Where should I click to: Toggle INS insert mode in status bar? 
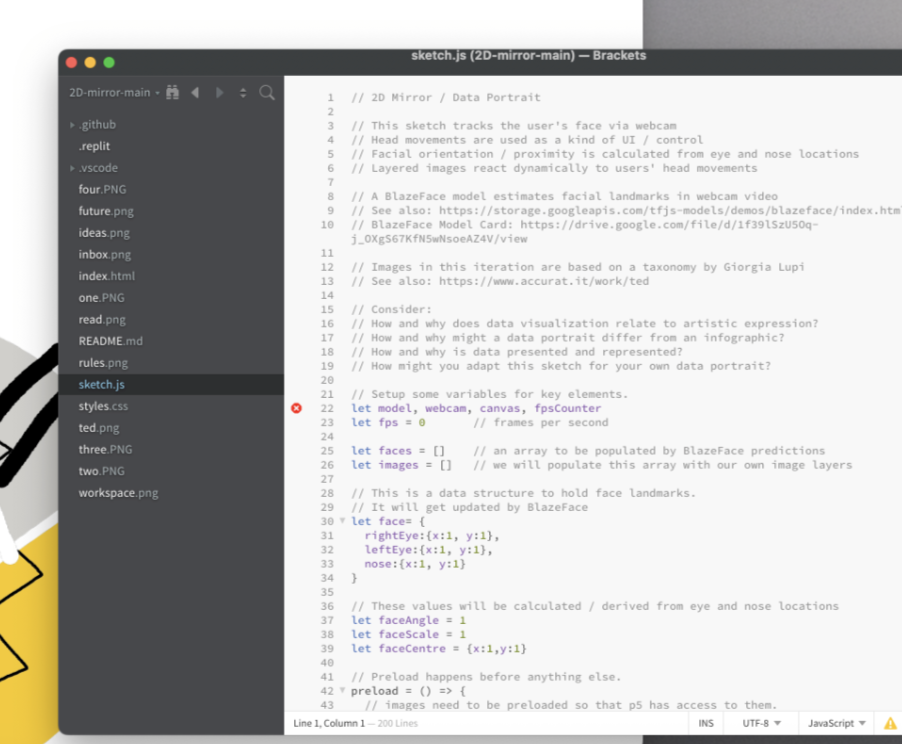pyautogui.click(x=706, y=723)
